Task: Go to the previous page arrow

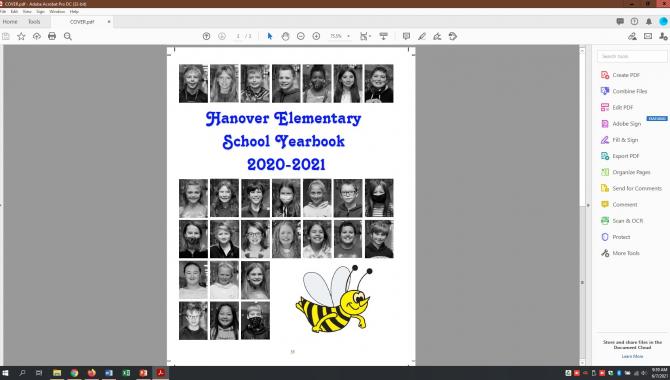Action: coord(206,36)
